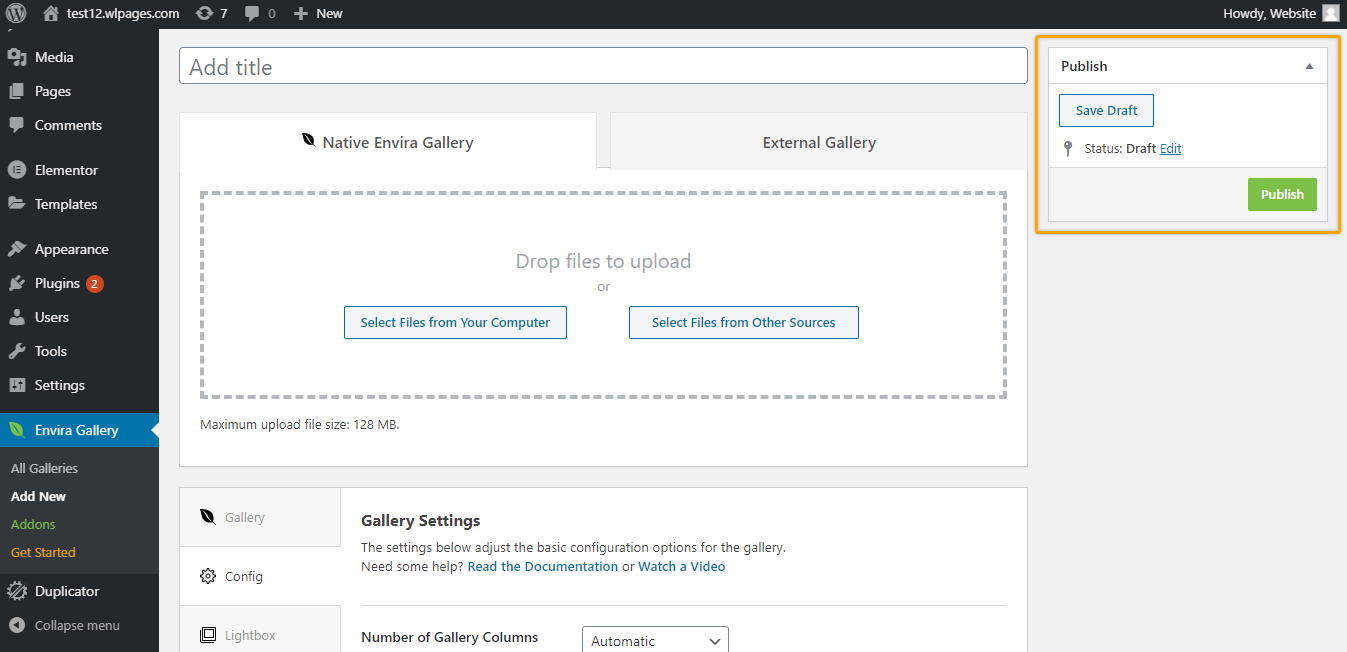Click Select Files from Other Sources

tap(744, 322)
